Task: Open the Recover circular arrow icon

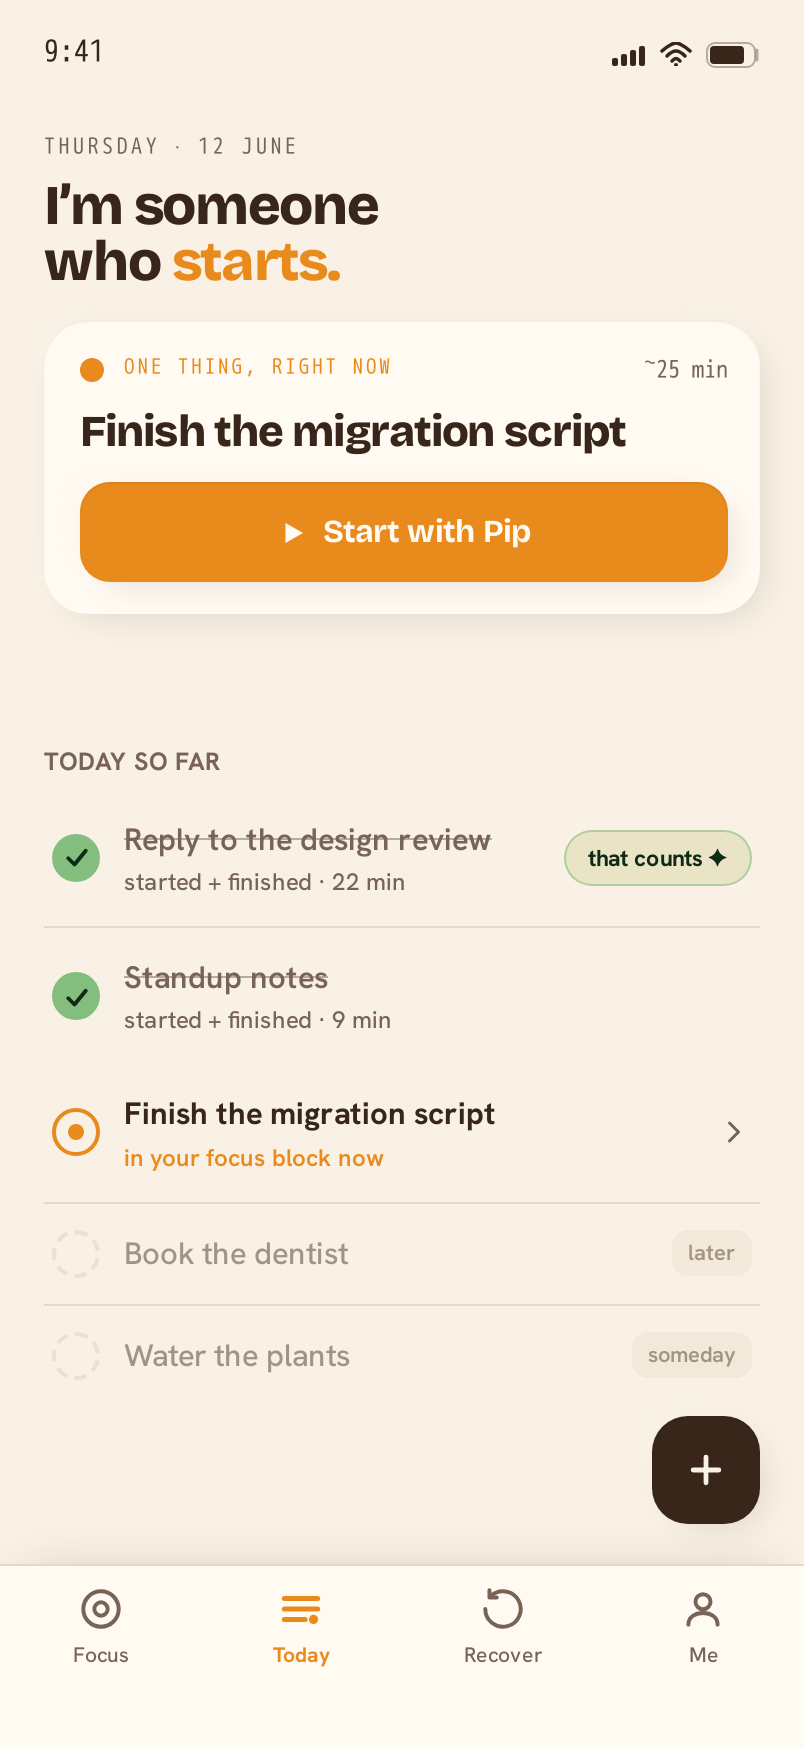Action: pos(503,1609)
